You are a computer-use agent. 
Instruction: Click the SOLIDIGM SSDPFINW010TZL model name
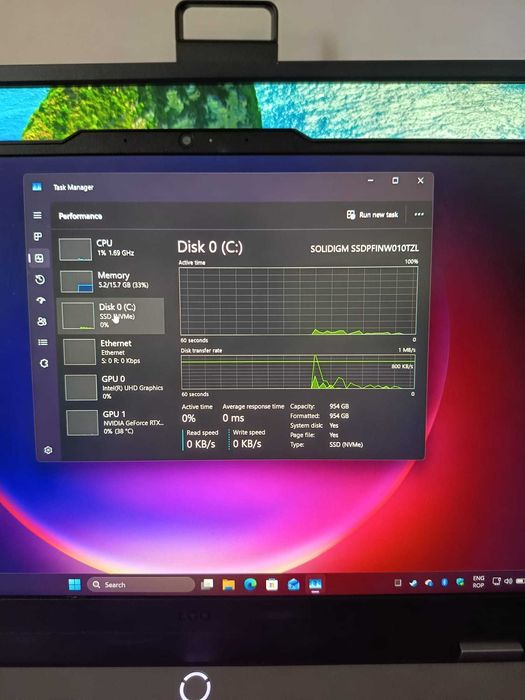(x=364, y=248)
